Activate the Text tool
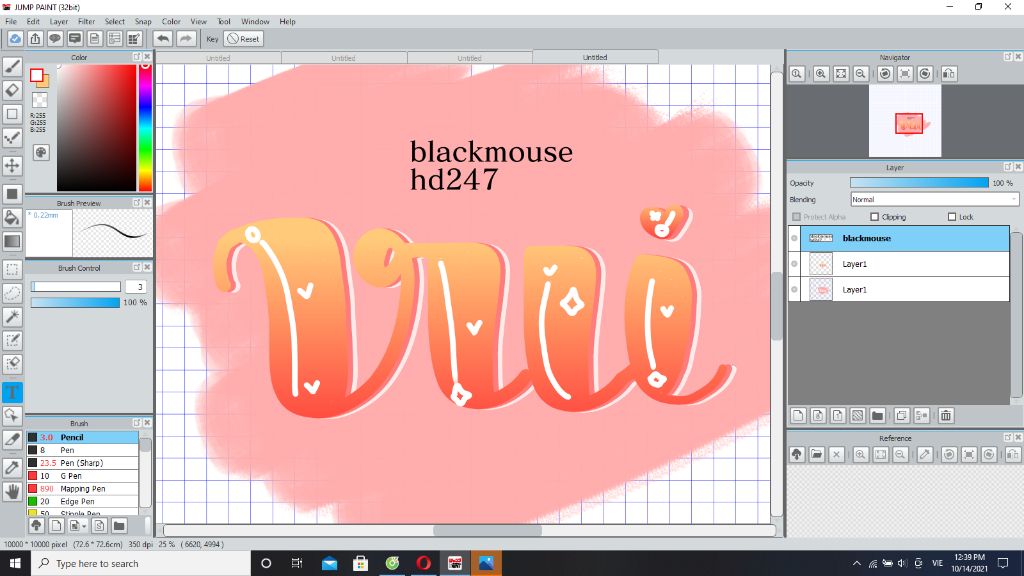The image size is (1024, 576). pyautogui.click(x=12, y=392)
